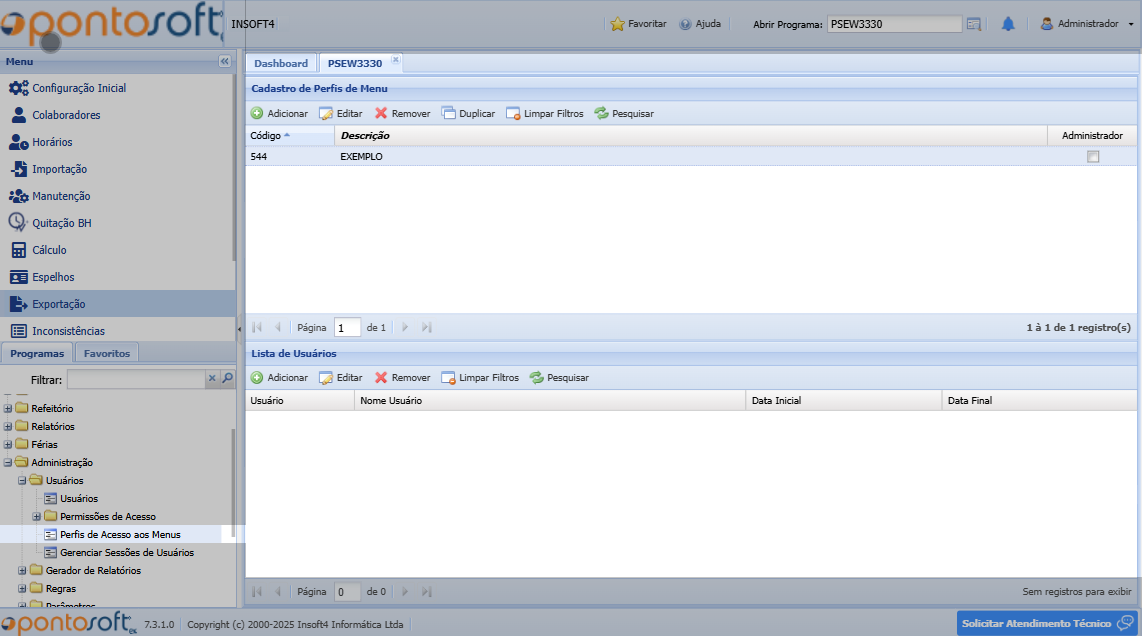The image size is (1142, 636).
Task: Click the notification bell icon
Action: click(1008, 24)
